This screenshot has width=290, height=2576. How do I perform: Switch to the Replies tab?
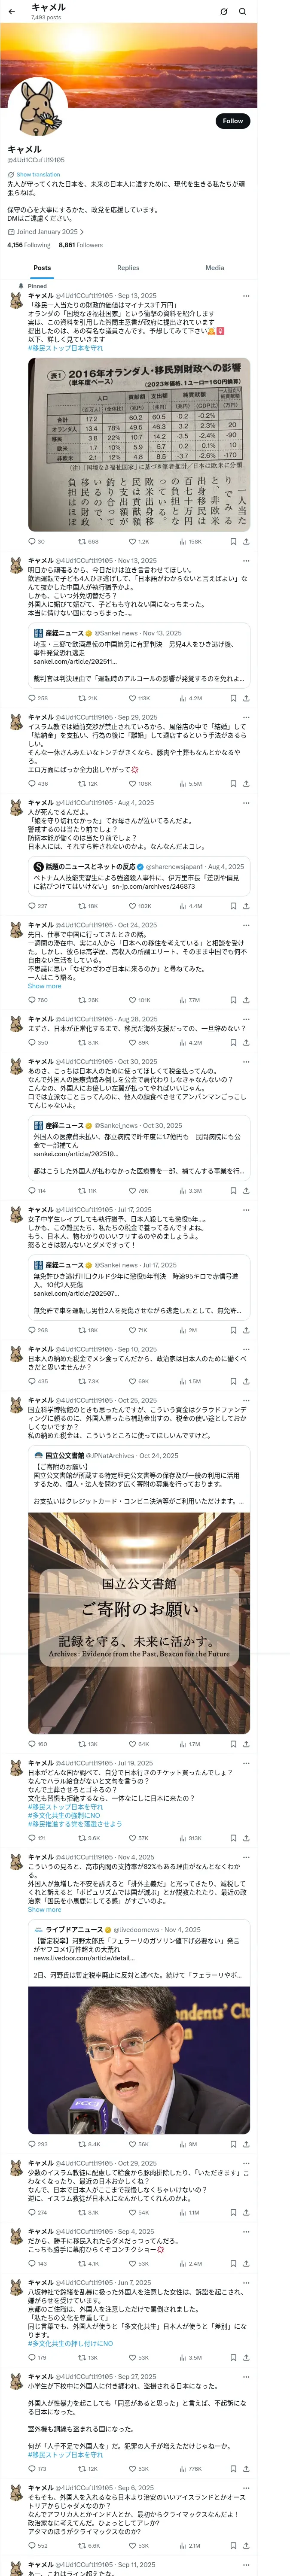coord(128,267)
